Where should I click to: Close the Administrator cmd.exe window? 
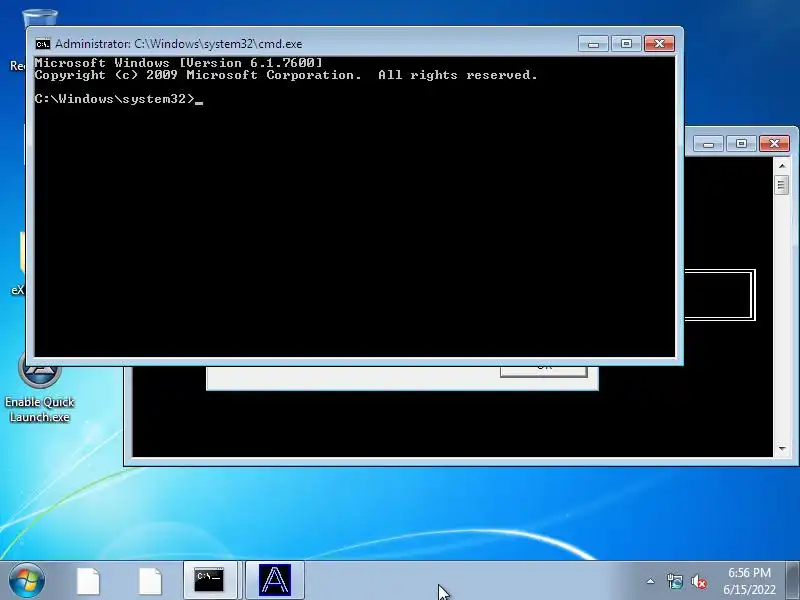point(659,44)
